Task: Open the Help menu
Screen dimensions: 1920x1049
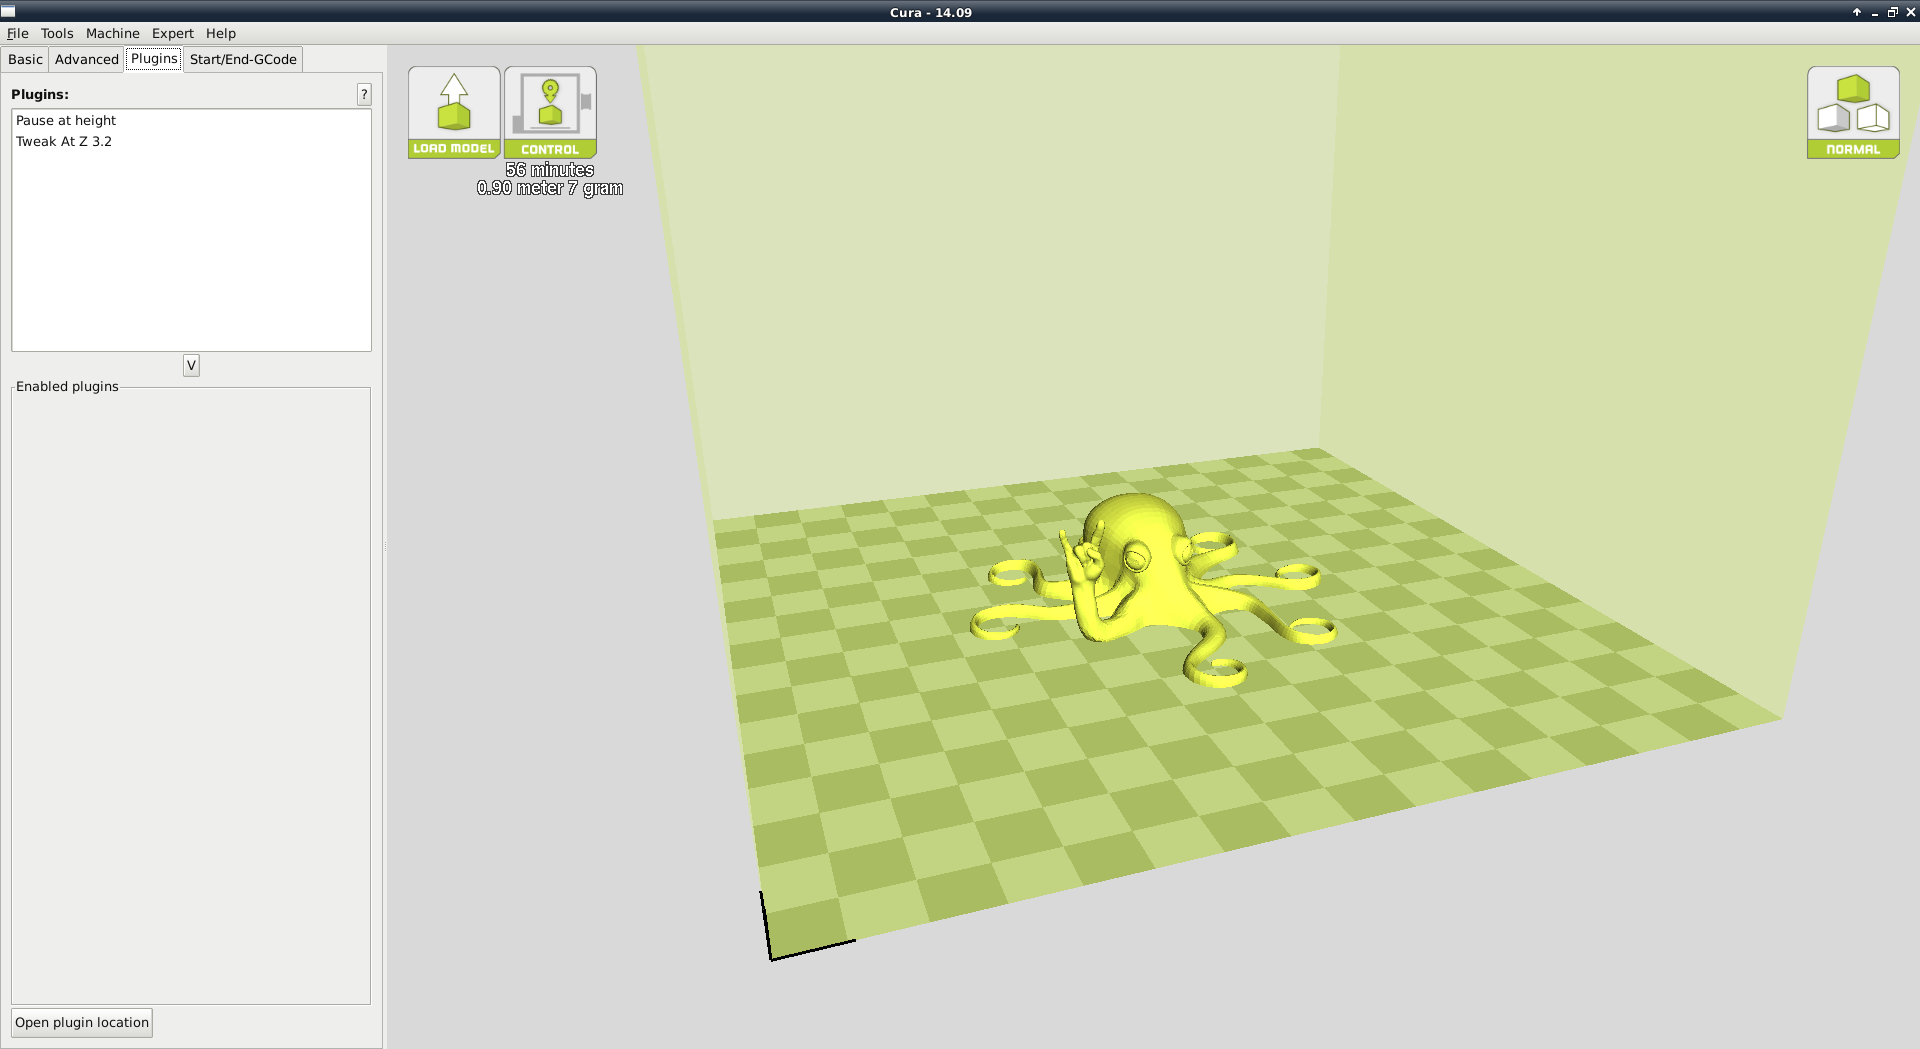Action: (221, 33)
